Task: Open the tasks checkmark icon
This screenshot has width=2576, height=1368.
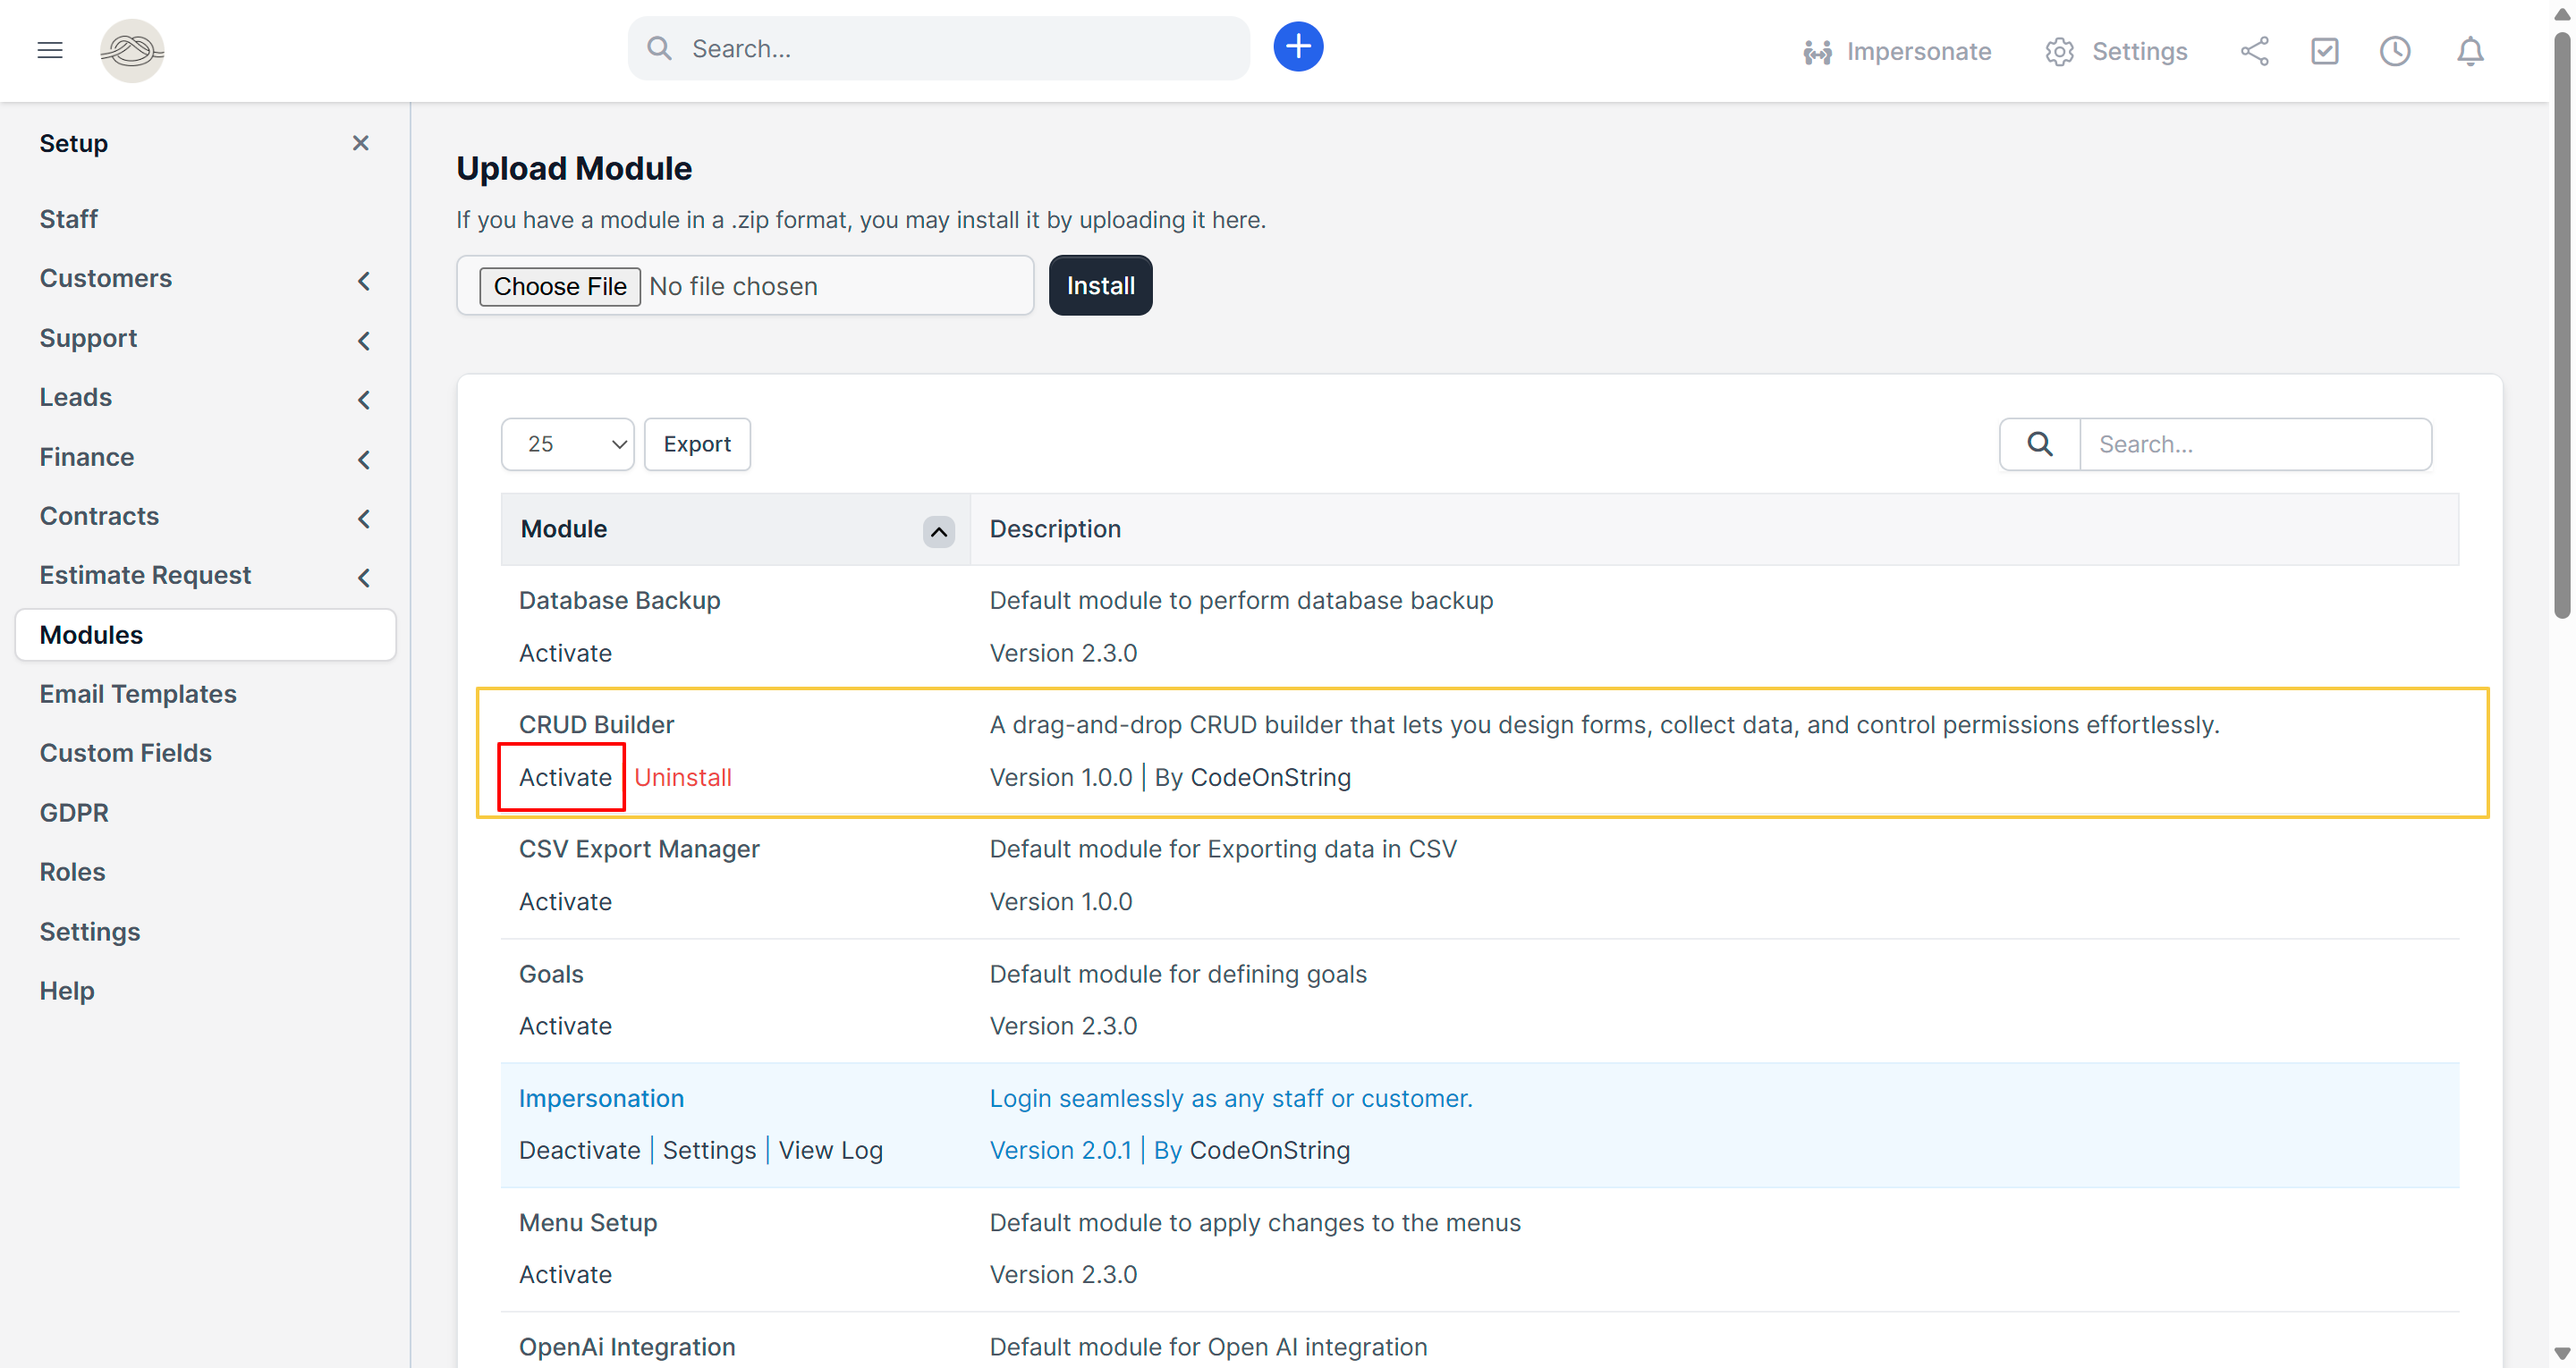Action: coord(2324,51)
